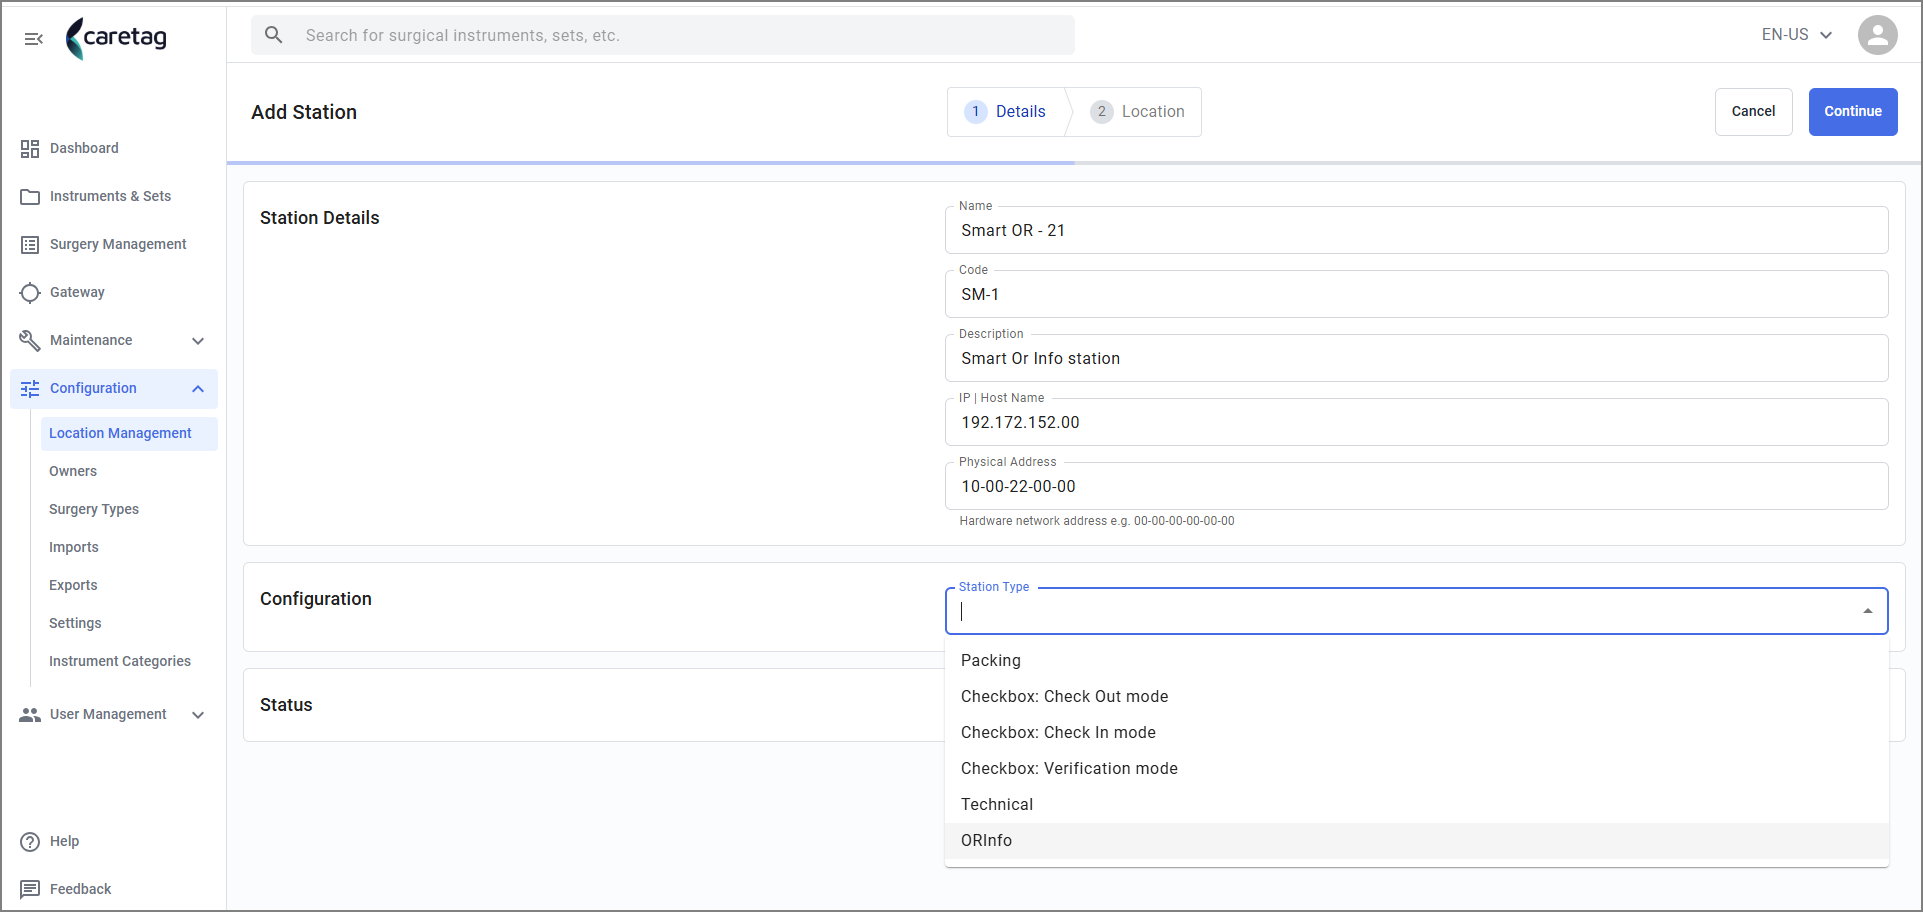Click the Cancel button

click(x=1753, y=112)
